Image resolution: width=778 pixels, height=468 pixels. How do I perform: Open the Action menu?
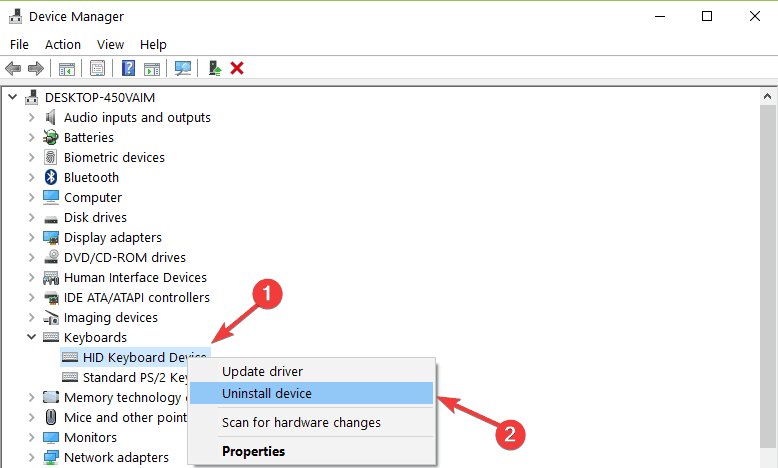63,45
